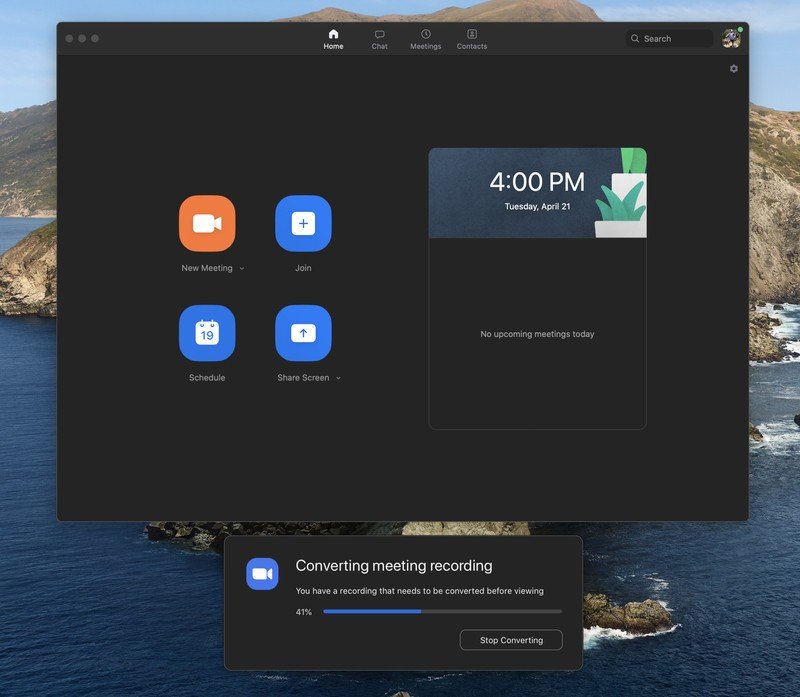Viewport: 800px width, 697px height.
Task: Click the 41% progress label
Action: (304, 612)
